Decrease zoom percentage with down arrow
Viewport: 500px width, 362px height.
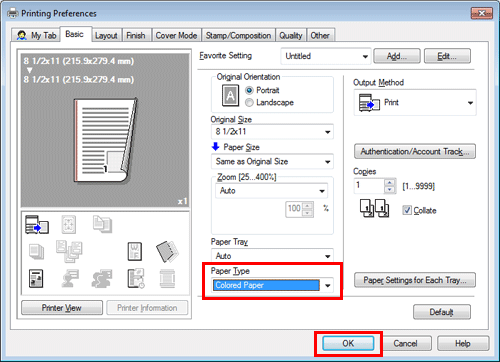(x=308, y=213)
